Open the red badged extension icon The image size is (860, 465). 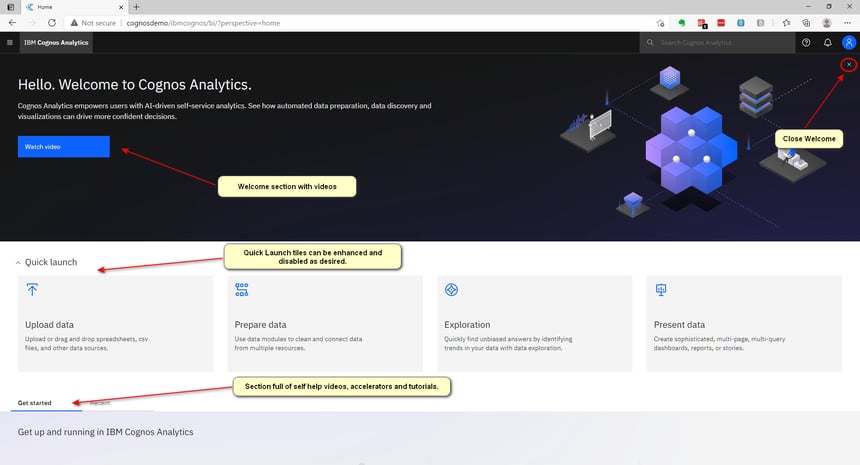(701, 23)
